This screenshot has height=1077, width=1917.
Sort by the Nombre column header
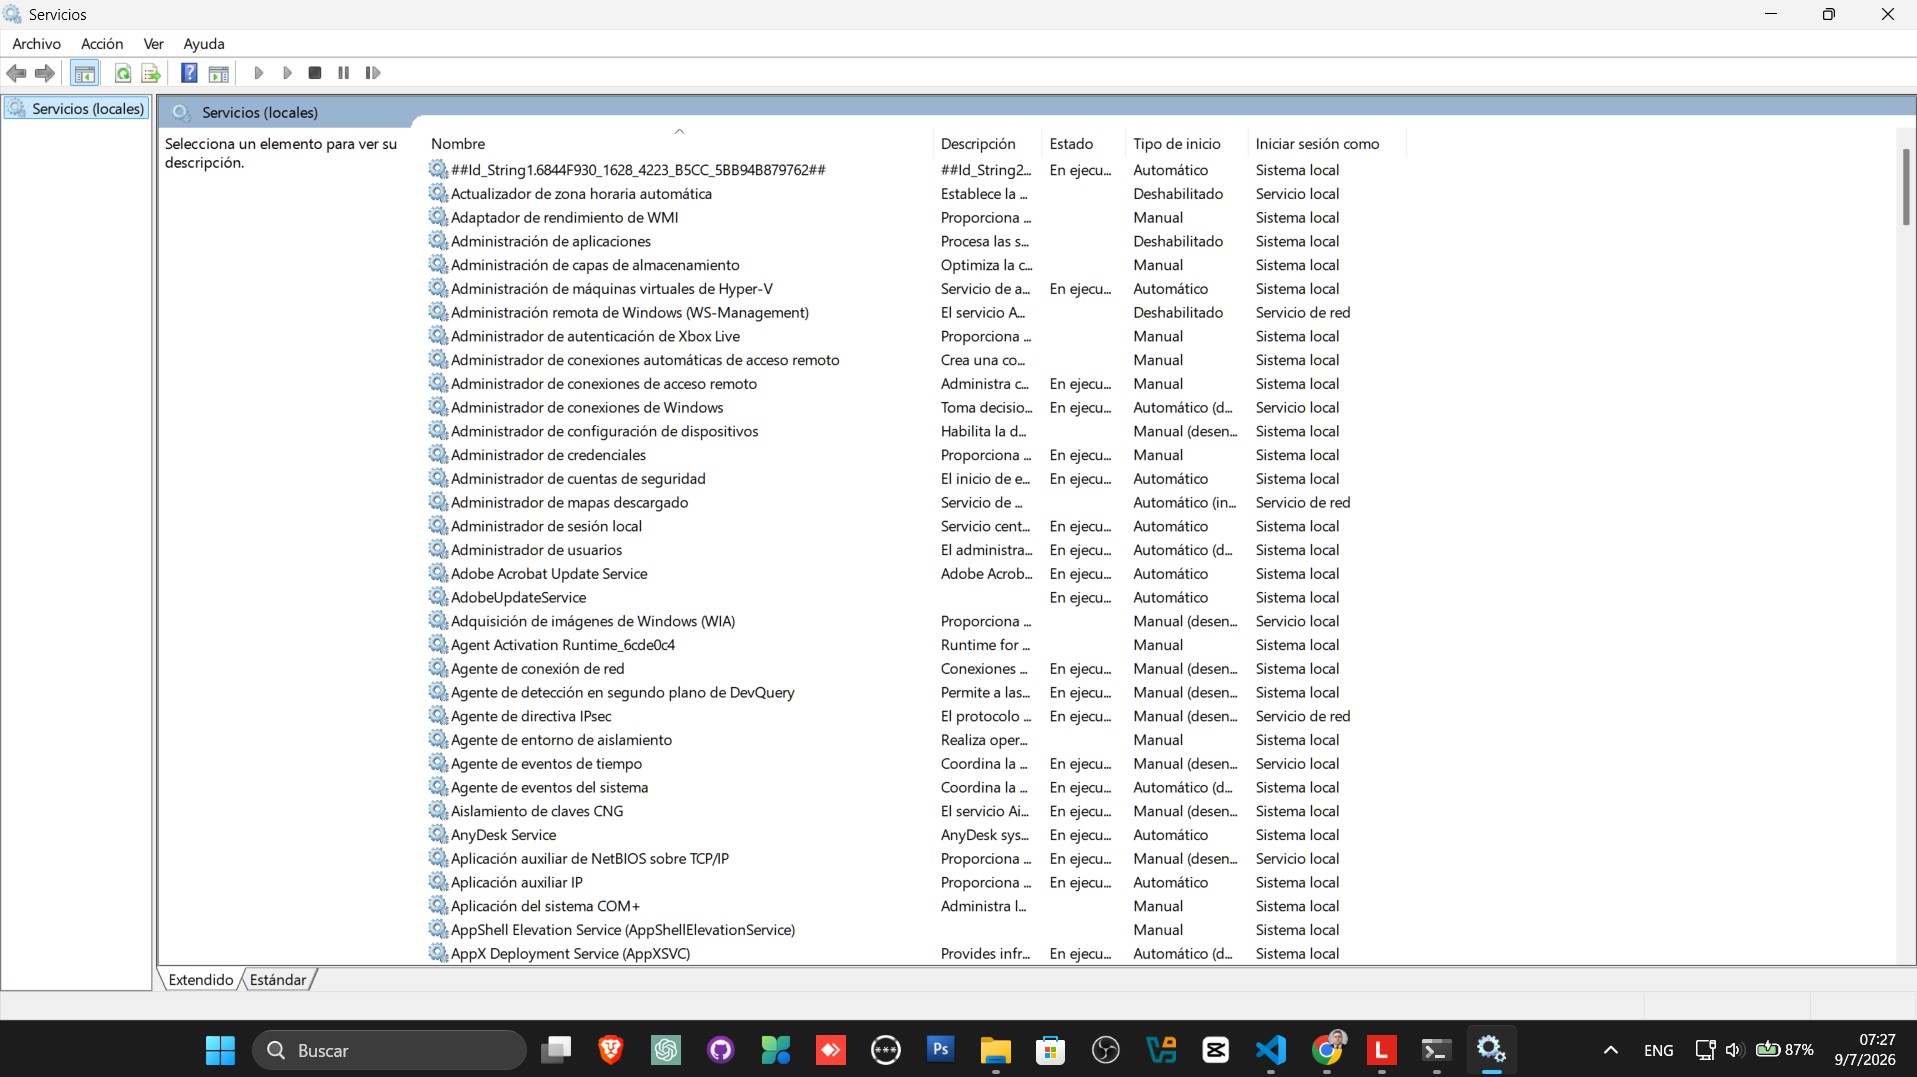(x=679, y=144)
